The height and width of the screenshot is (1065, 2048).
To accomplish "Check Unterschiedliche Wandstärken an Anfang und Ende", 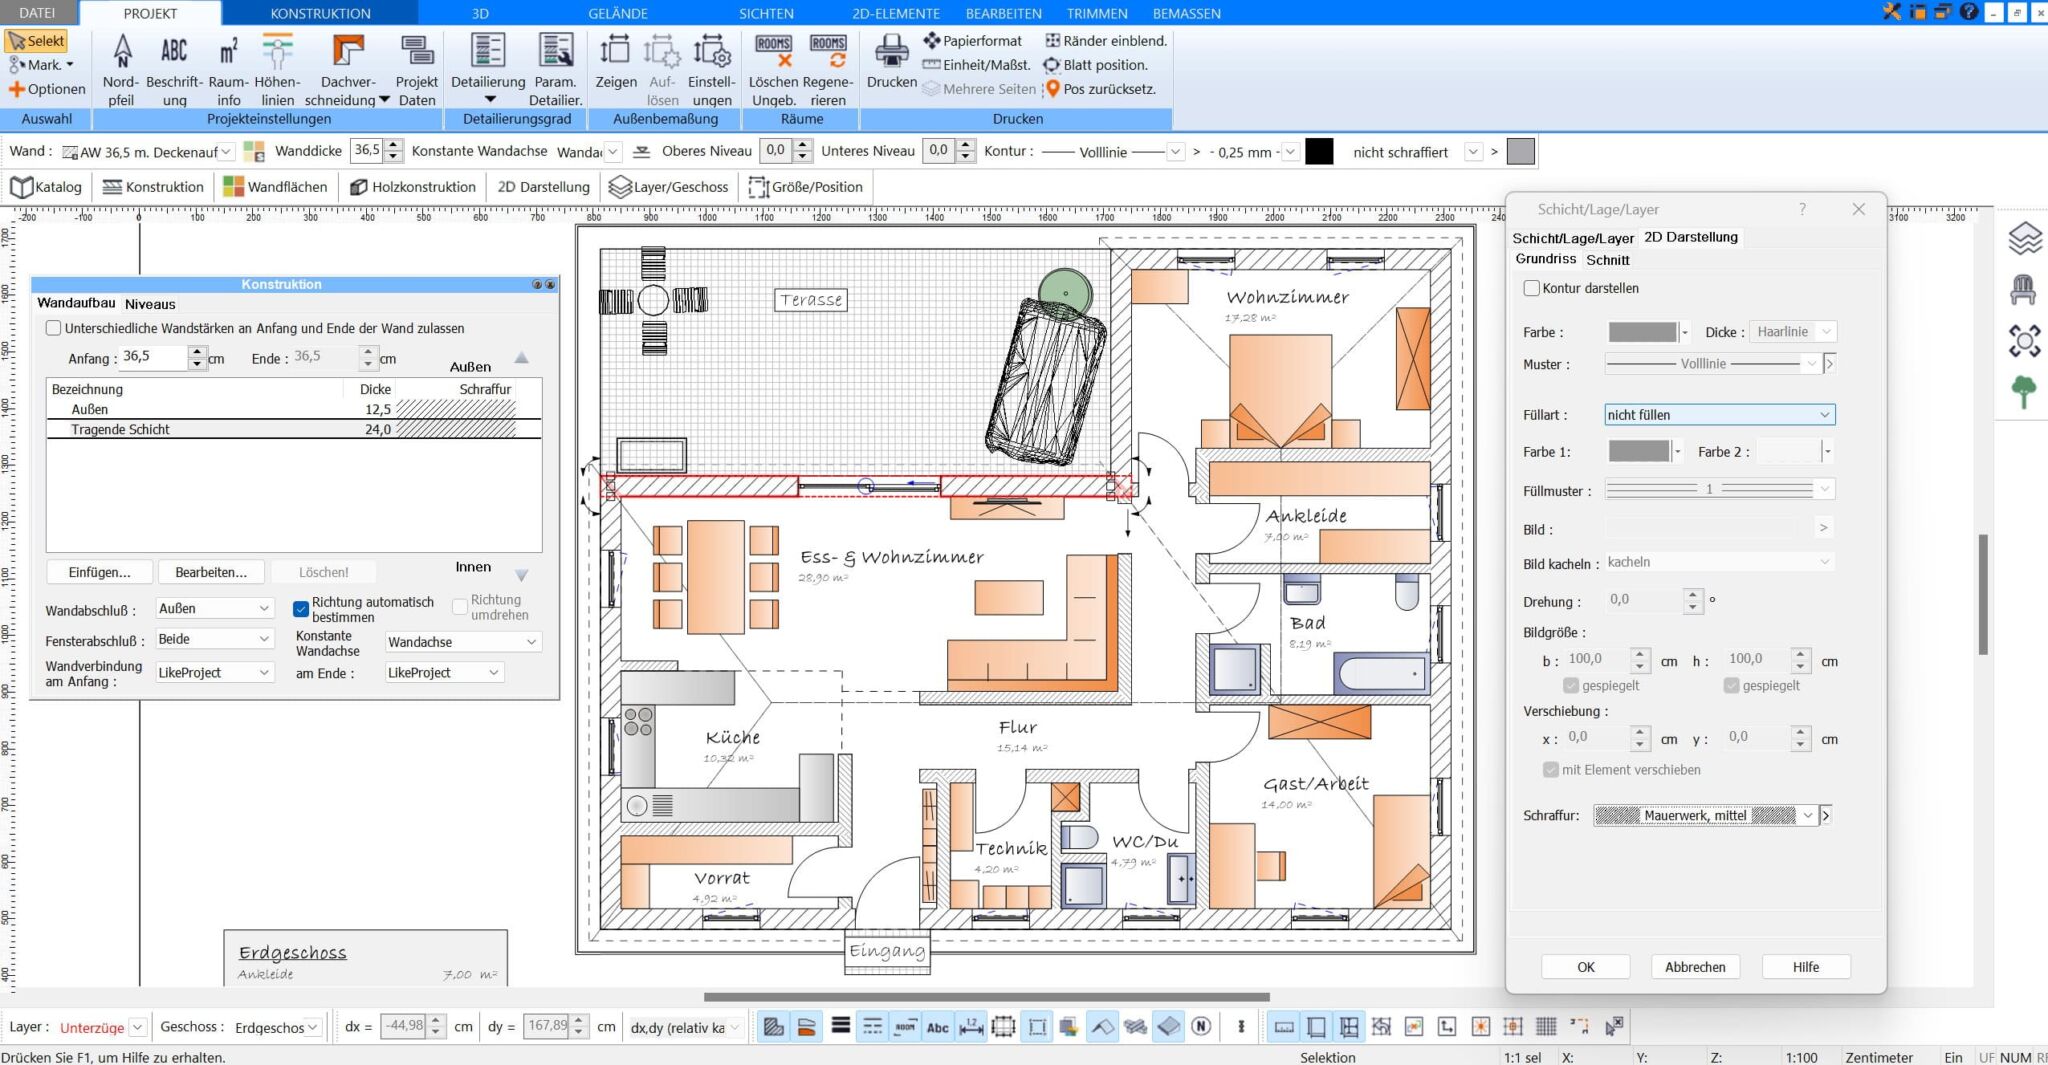I will (54, 327).
